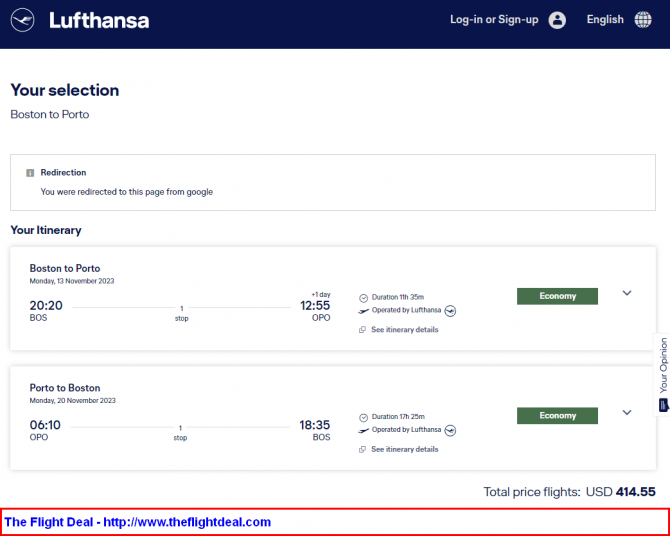Click Economy badge on return flight
670x536 pixels.
557,415
